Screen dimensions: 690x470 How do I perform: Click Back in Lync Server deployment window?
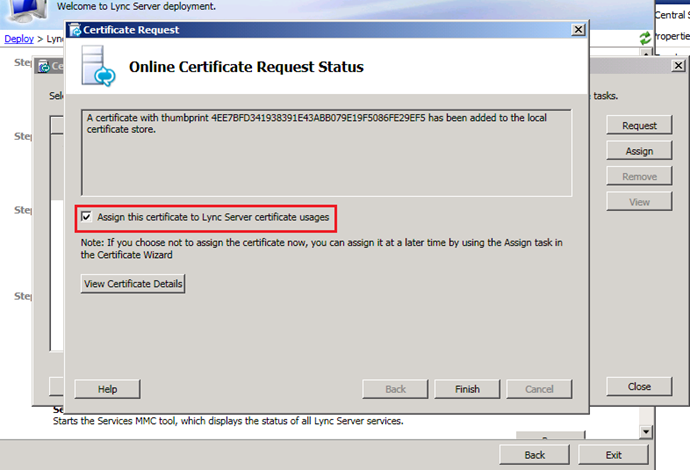[534, 455]
